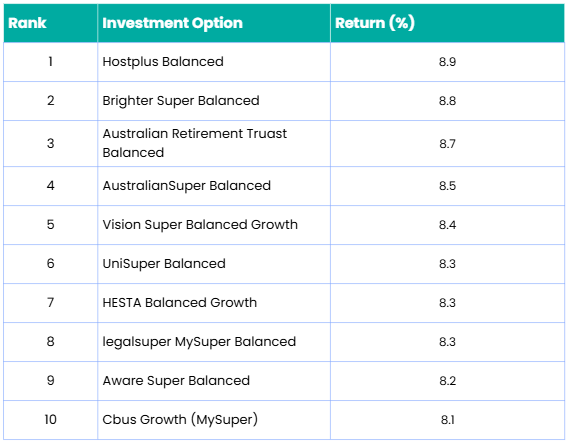The height and width of the screenshot is (444, 569).
Task: Select the Hostplus Balanced cell
Action: tap(214, 62)
